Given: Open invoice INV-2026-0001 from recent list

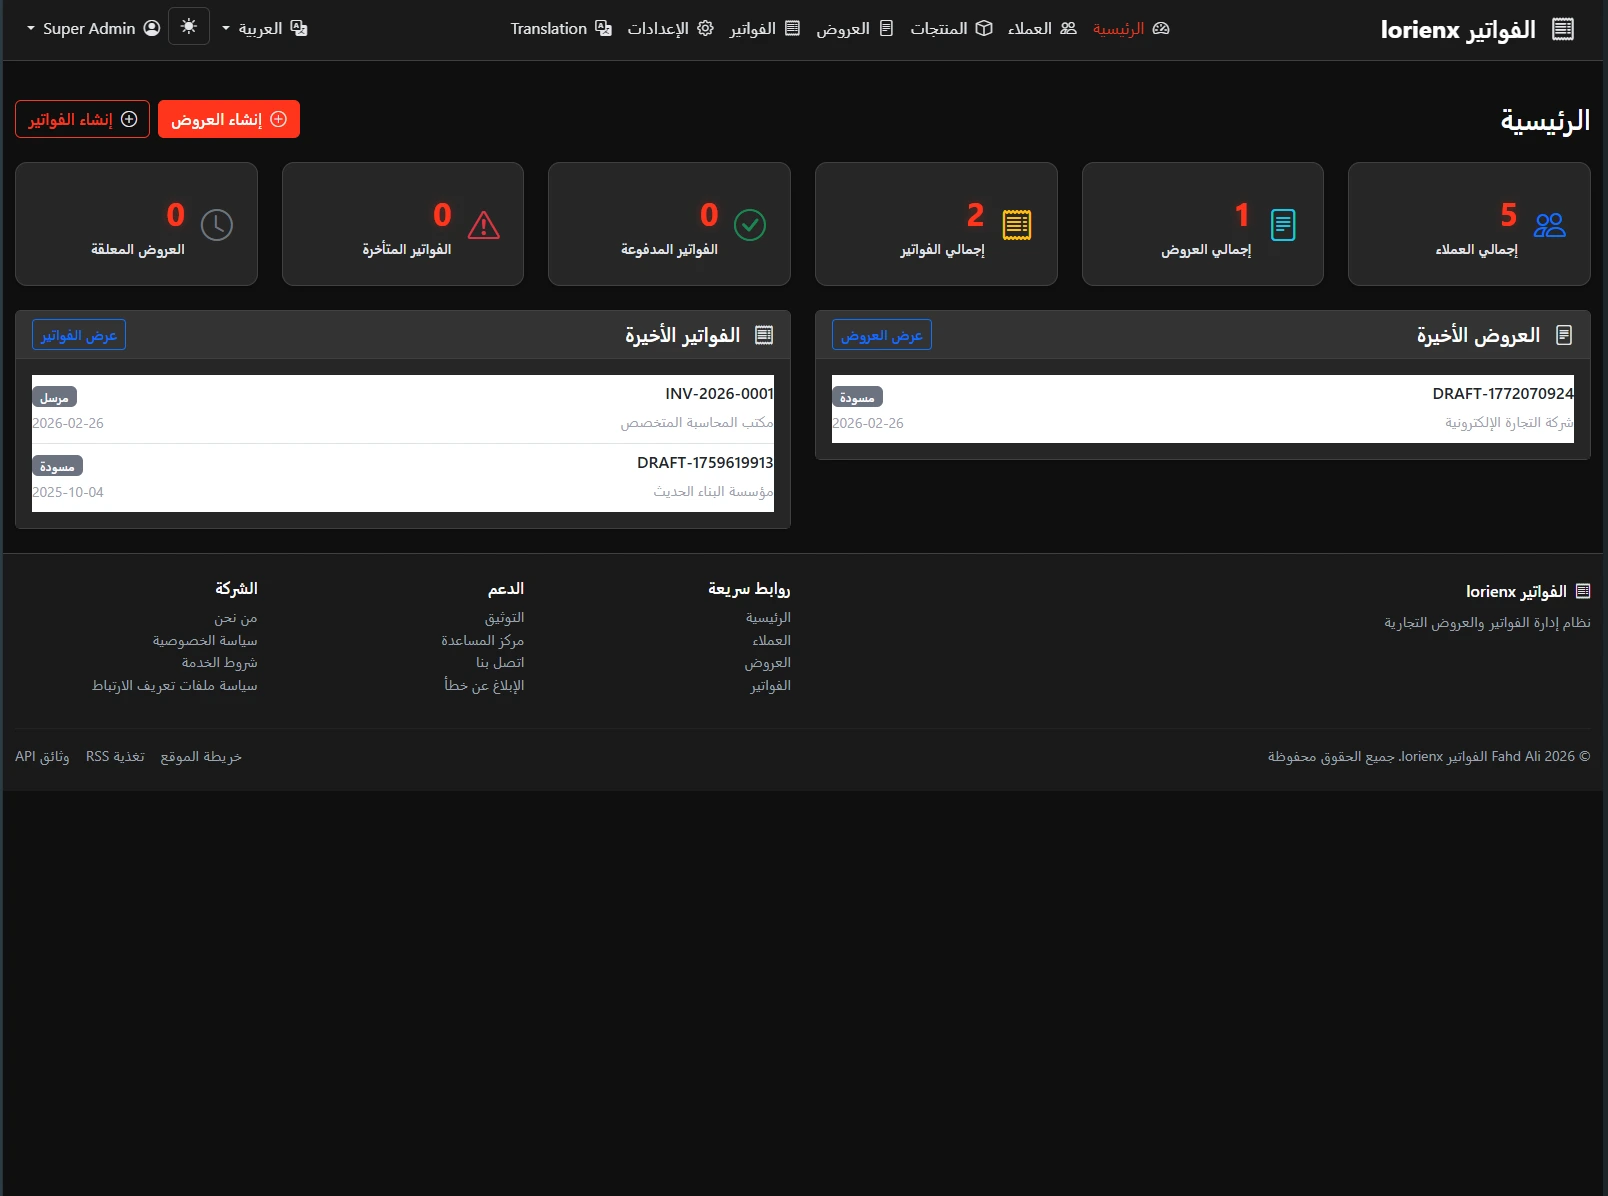Looking at the screenshot, I should (718, 394).
